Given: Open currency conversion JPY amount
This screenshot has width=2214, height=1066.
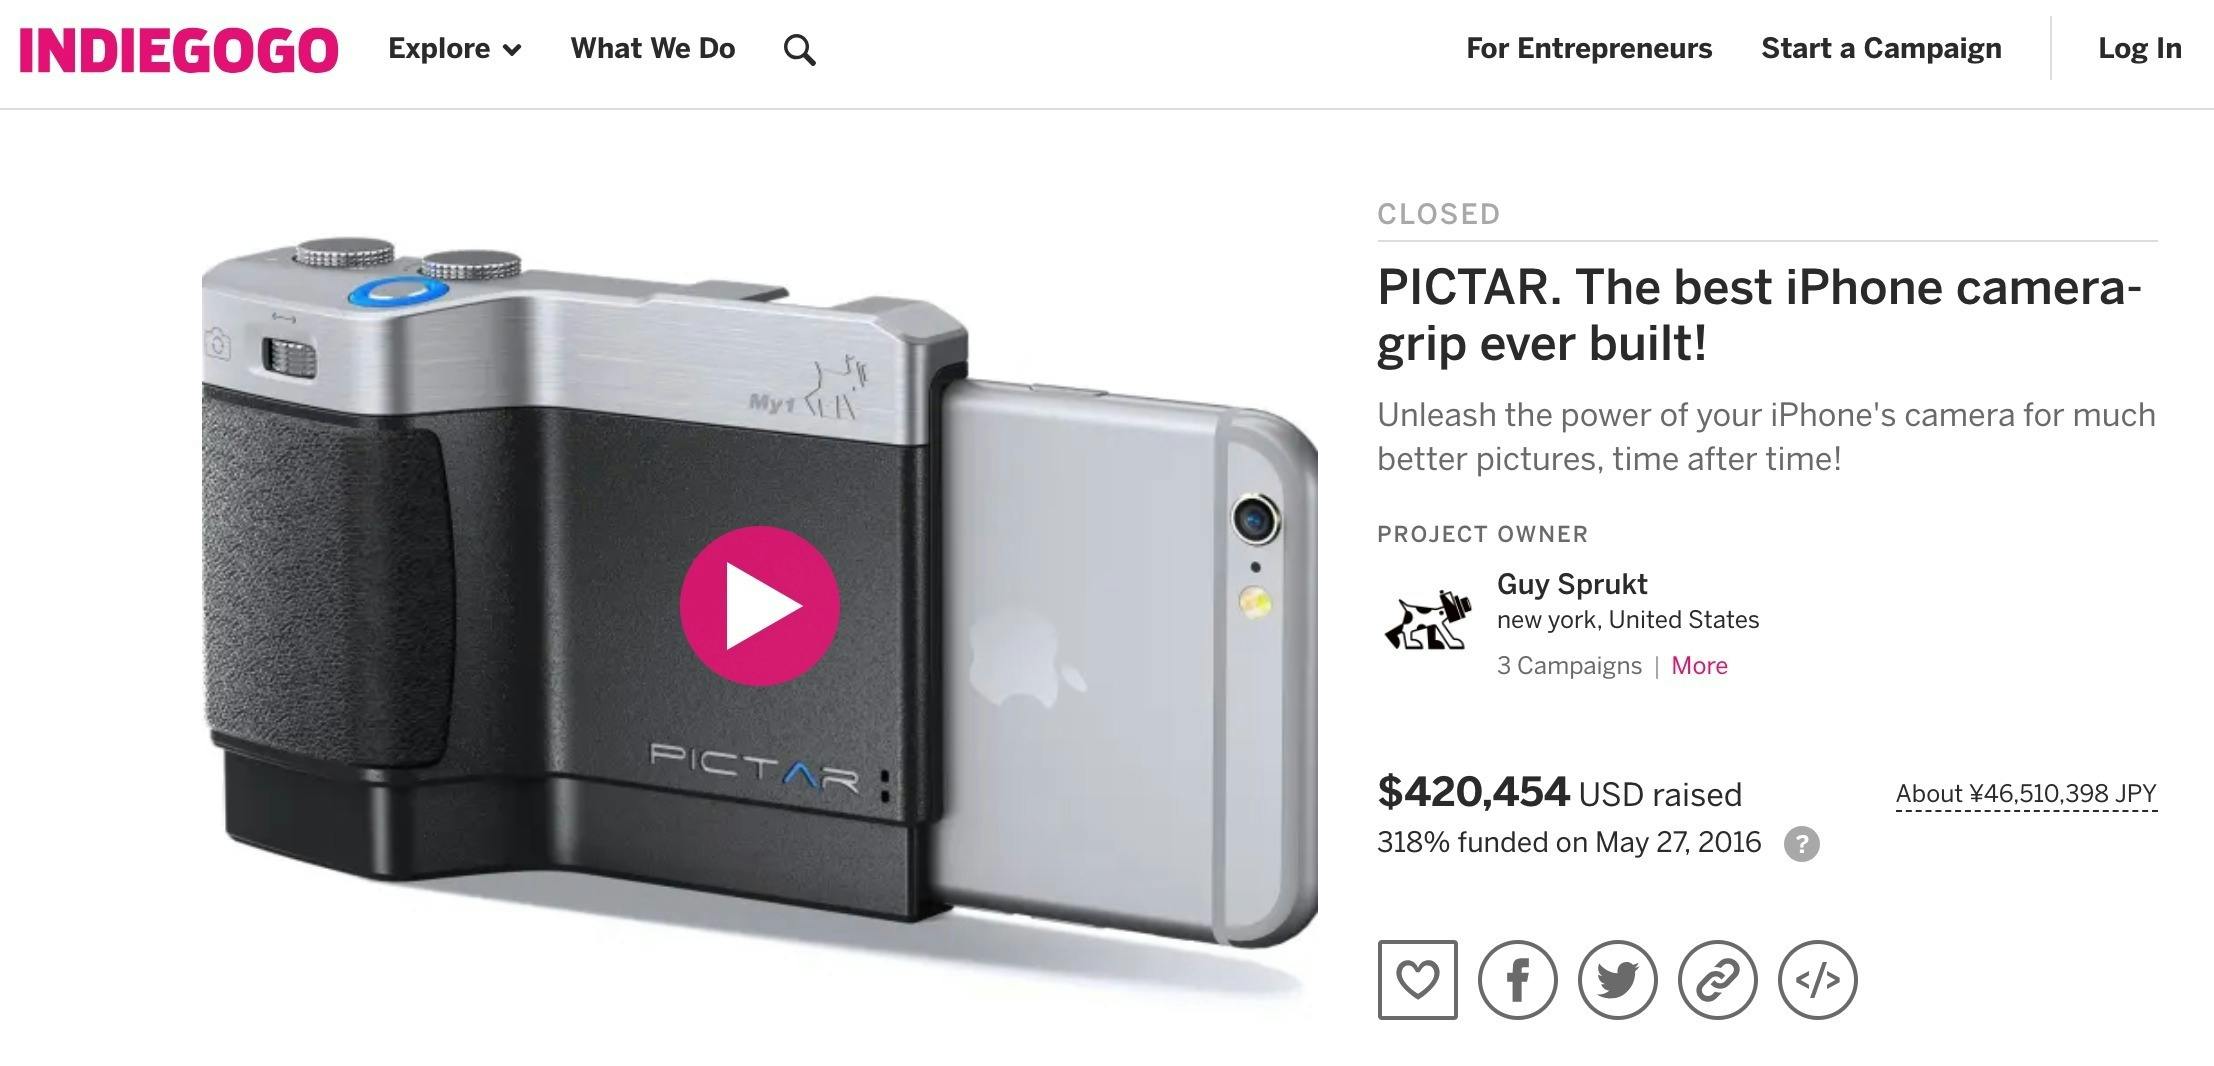Looking at the screenshot, I should 2026,794.
